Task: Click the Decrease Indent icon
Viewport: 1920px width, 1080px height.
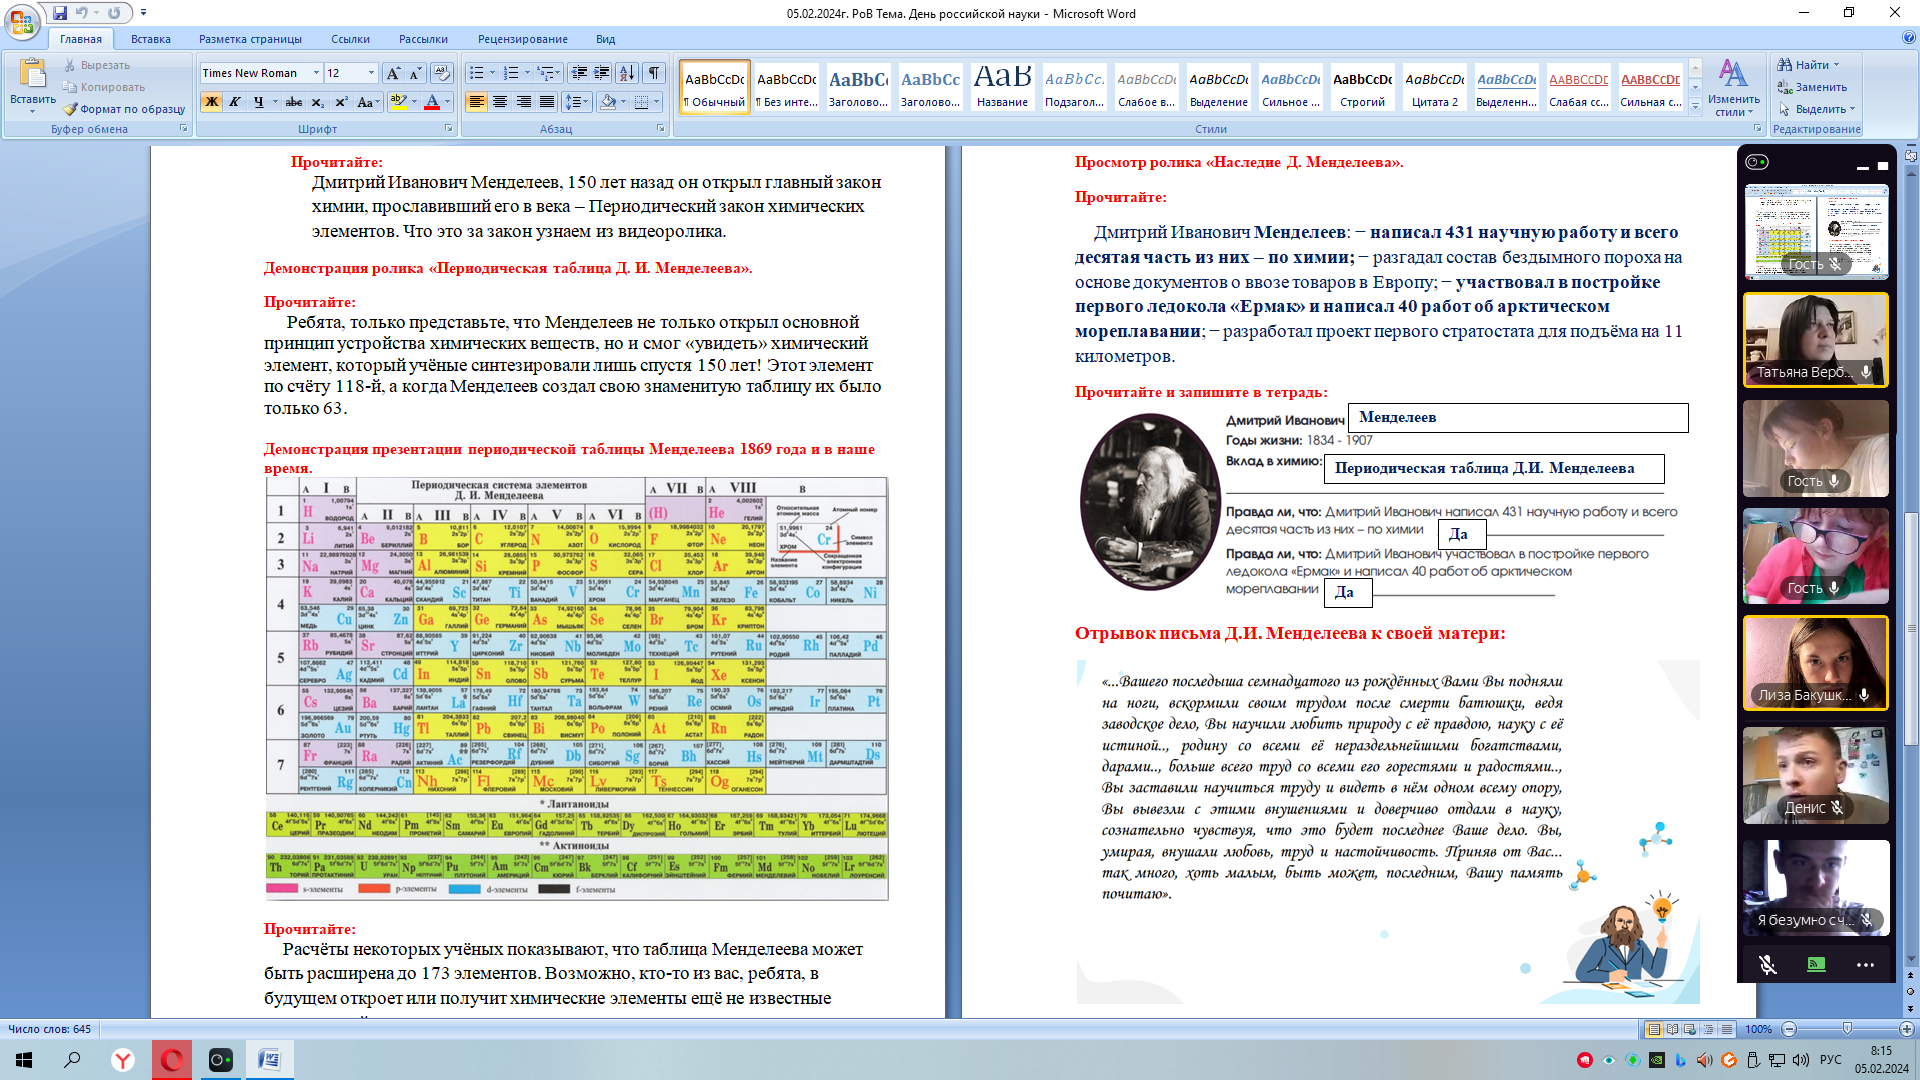Action: pyautogui.click(x=579, y=73)
